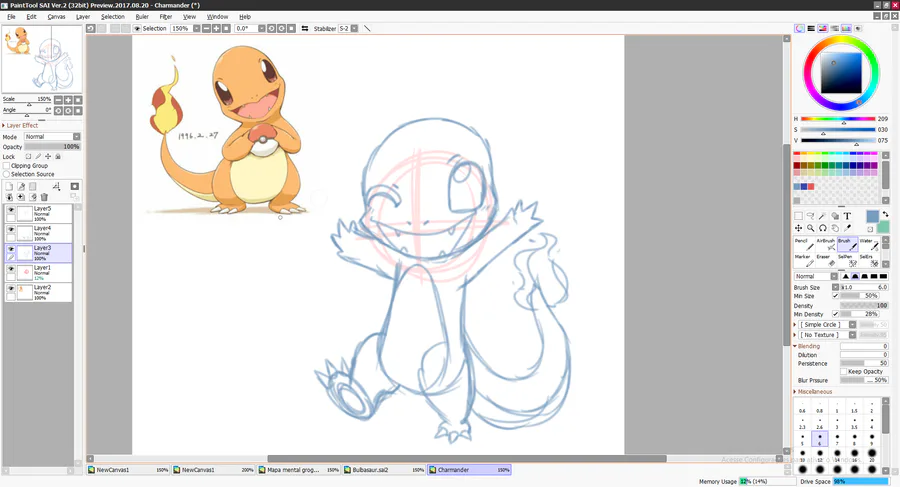Screen dimensions: 900x487
Task: Collapse the Blending section
Action: 807,346
